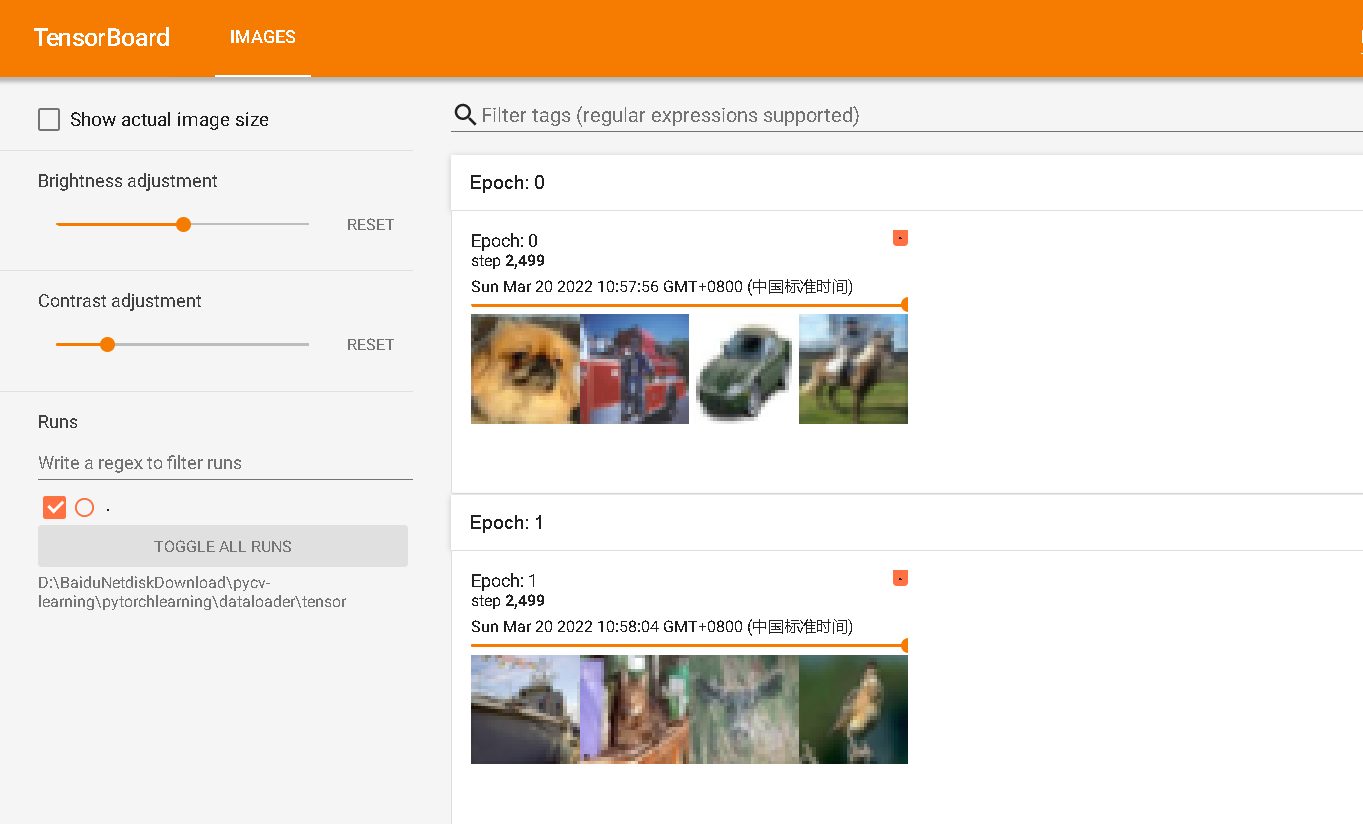Click the orange run color chip in Epoch: 0 card
Image resolution: width=1363 pixels, height=824 pixels.
tap(900, 238)
